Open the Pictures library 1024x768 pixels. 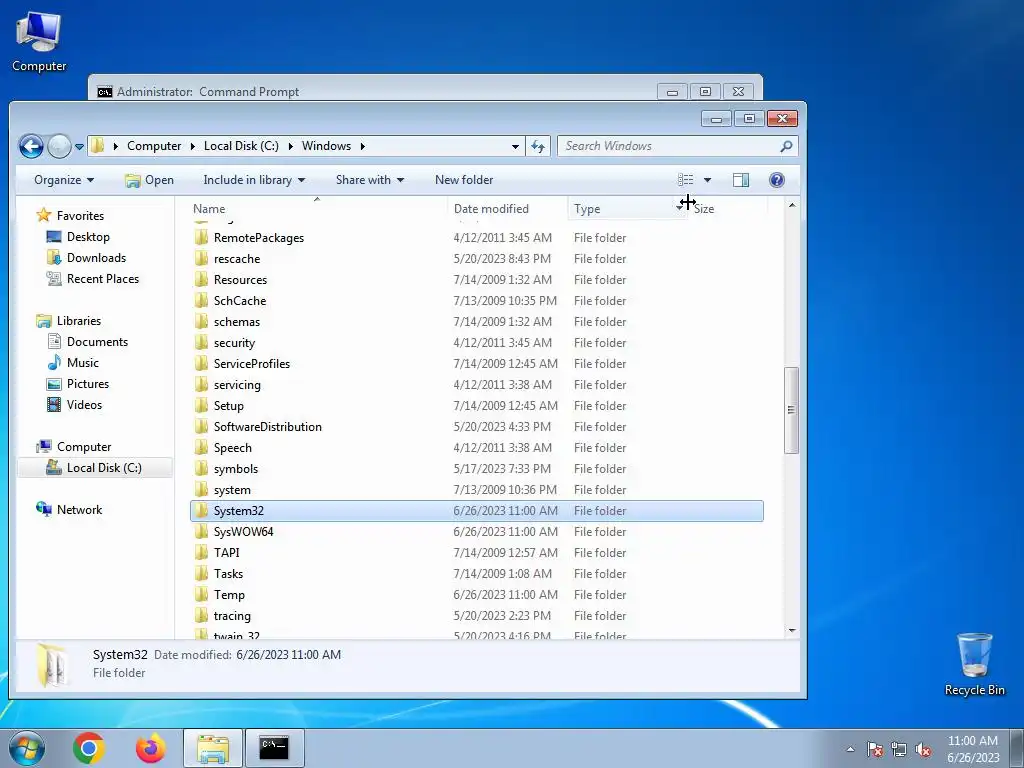click(x=88, y=383)
